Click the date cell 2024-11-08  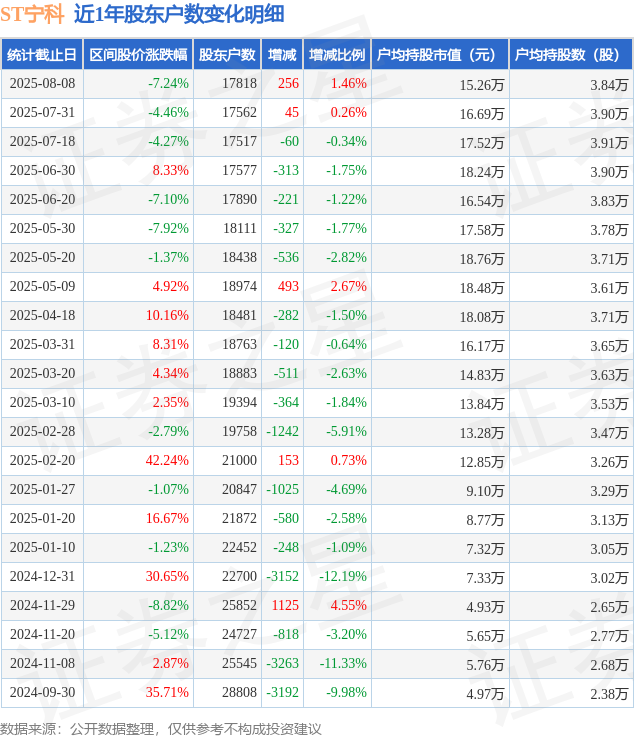tap(42, 664)
